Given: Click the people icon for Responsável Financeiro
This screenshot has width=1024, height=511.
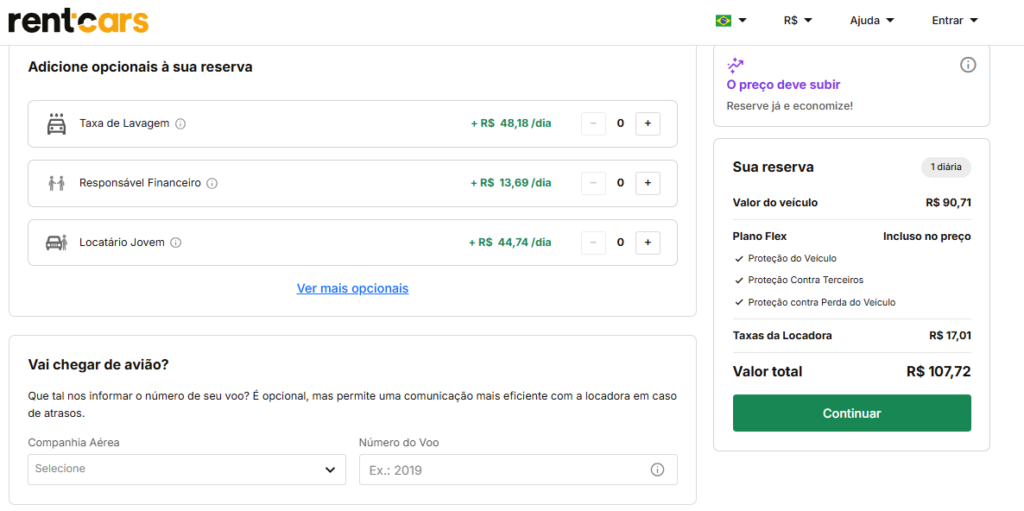Looking at the screenshot, I should (x=57, y=183).
